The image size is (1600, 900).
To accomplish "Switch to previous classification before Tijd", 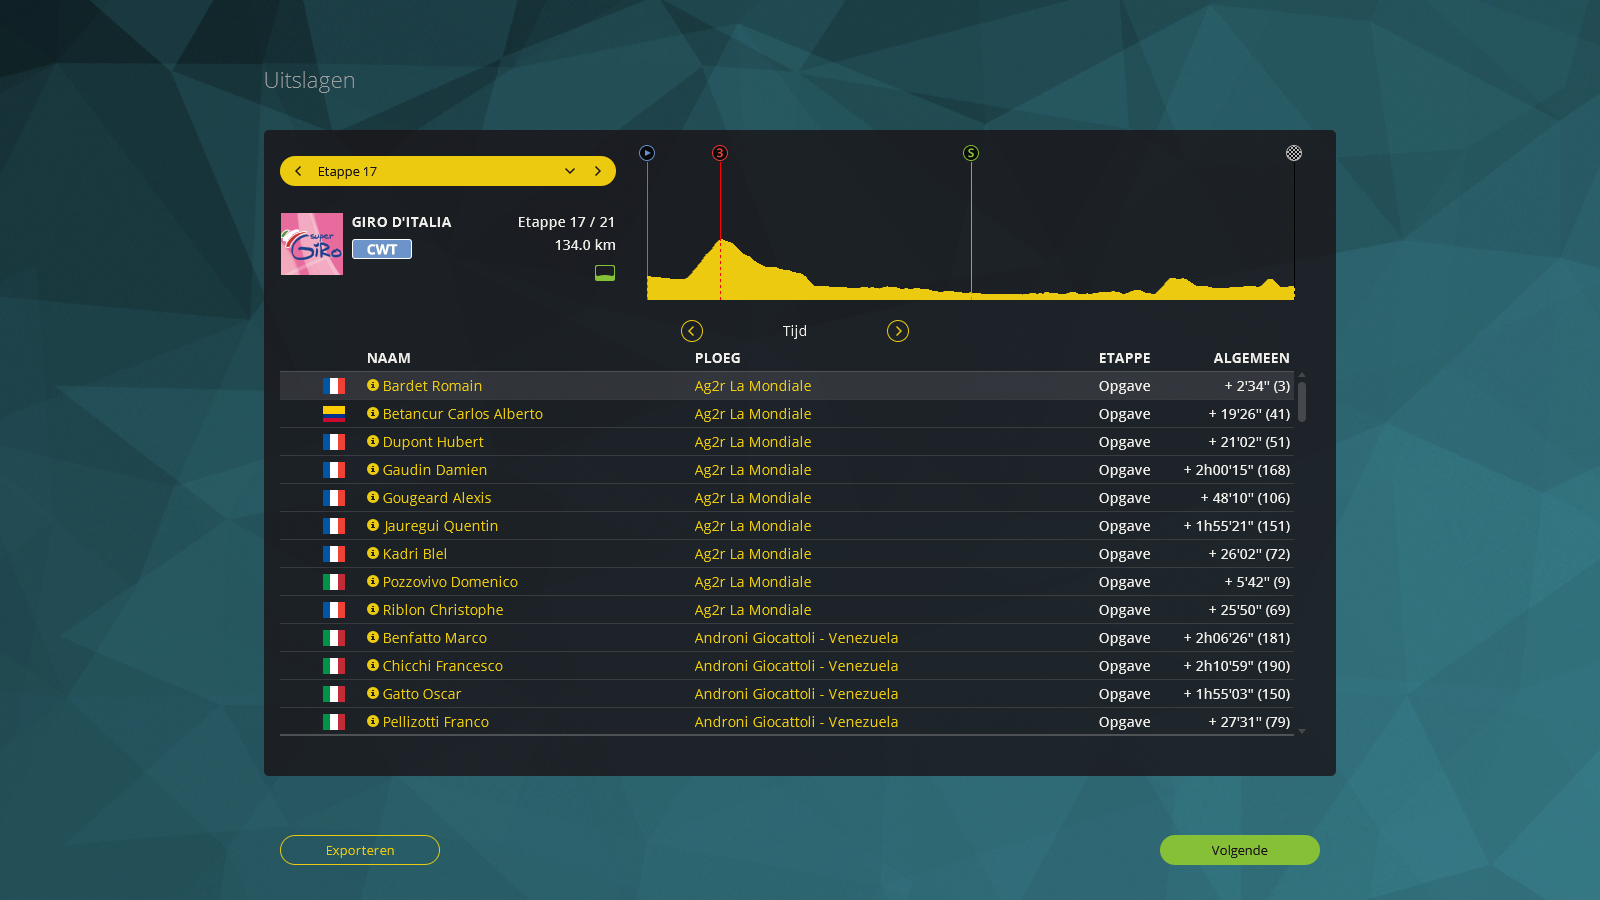I will click(x=692, y=331).
